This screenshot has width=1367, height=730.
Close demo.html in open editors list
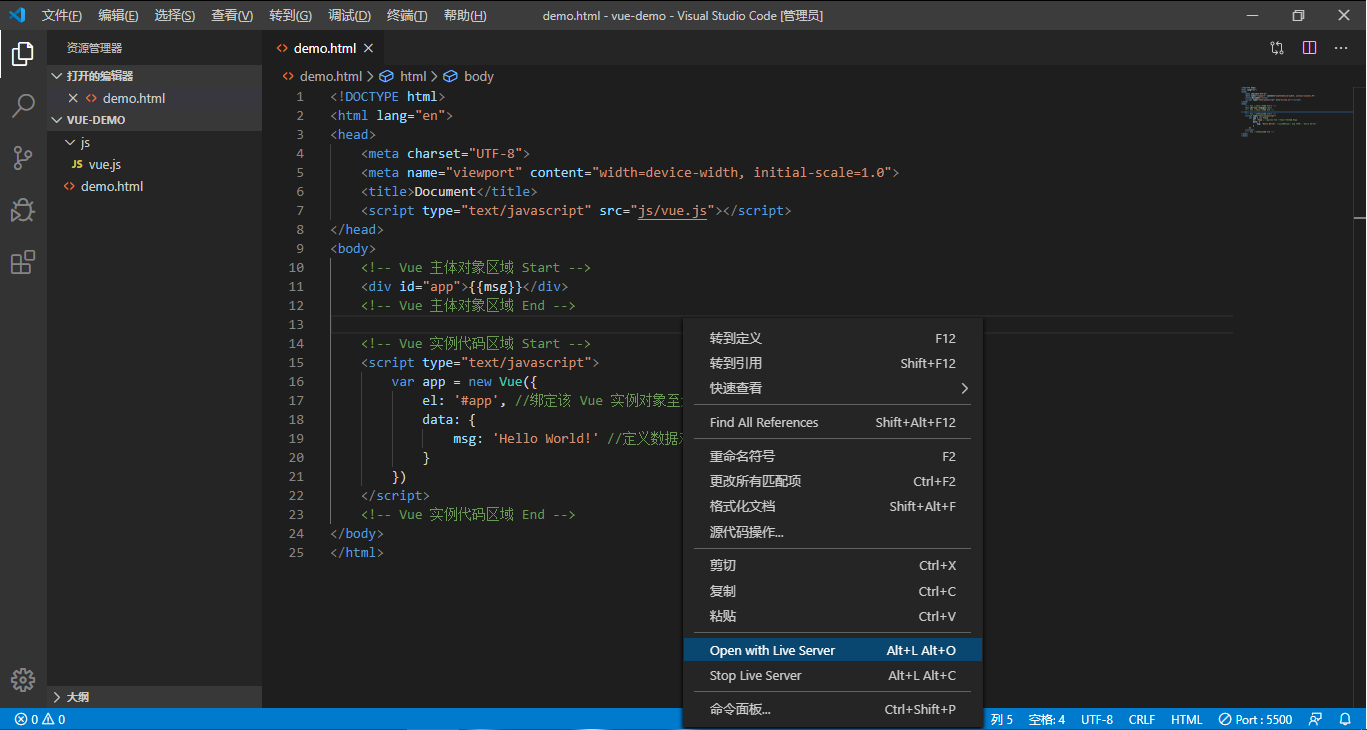coord(72,98)
